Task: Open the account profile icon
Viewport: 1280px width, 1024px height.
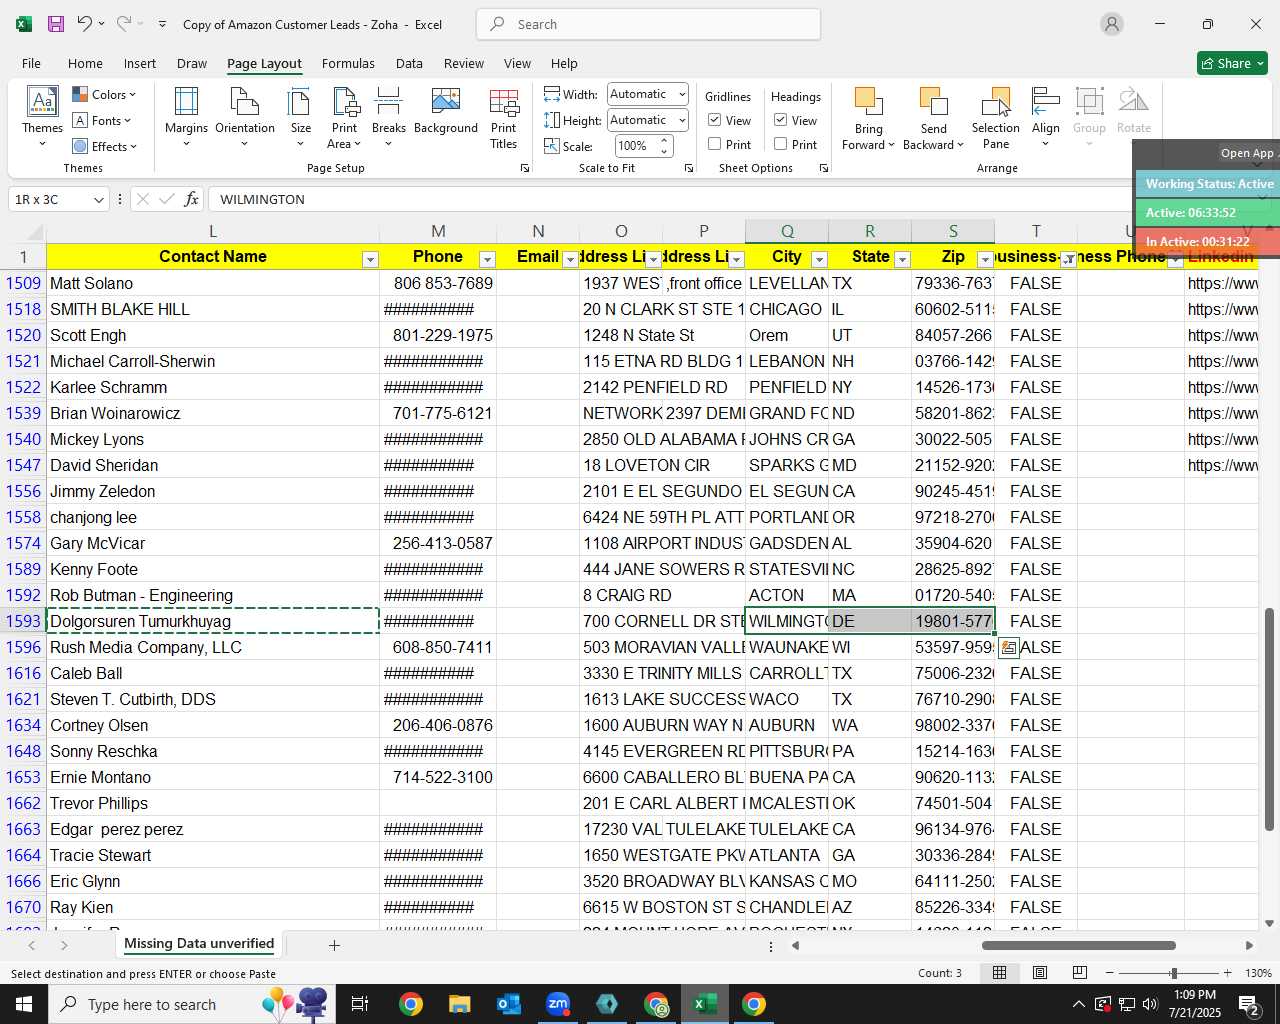Action: point(1111,24)
